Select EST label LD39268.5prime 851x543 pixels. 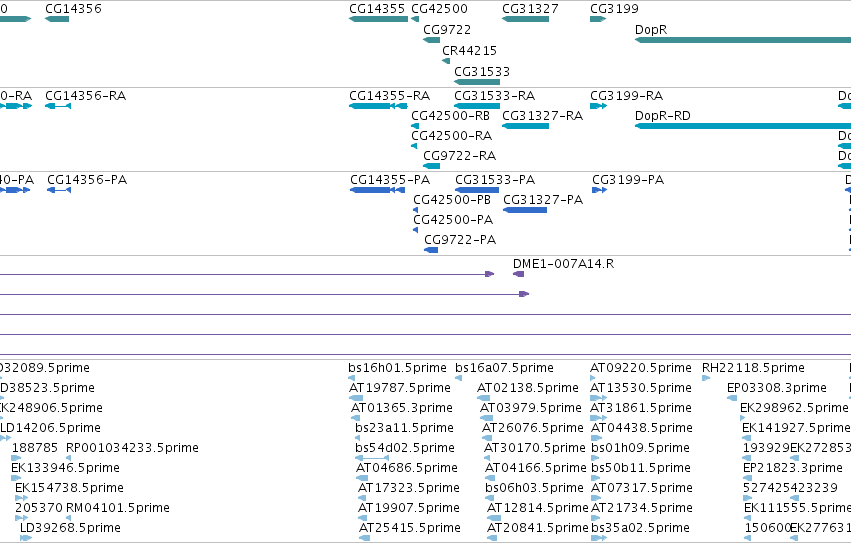pos(71,528)
